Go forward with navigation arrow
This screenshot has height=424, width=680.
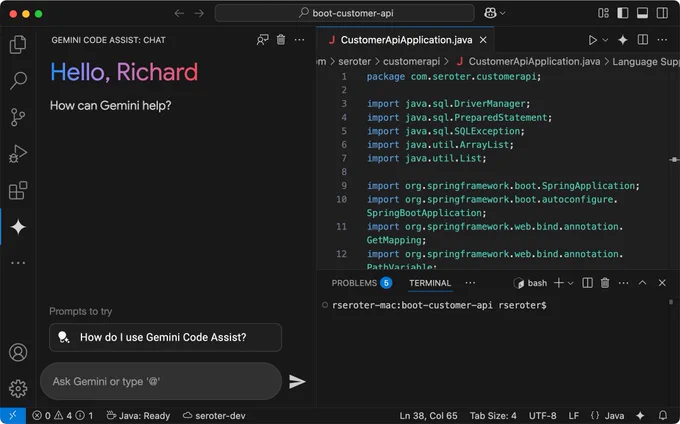click(199, 13)
